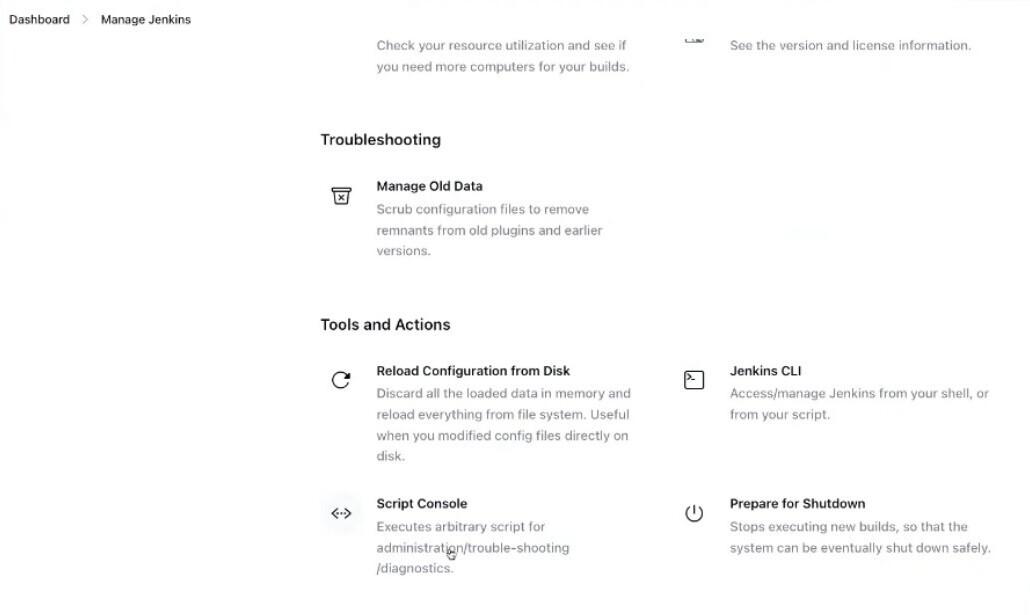
Task: Click the 'Discard all the loaded data' description
Action: coord(503,424)
